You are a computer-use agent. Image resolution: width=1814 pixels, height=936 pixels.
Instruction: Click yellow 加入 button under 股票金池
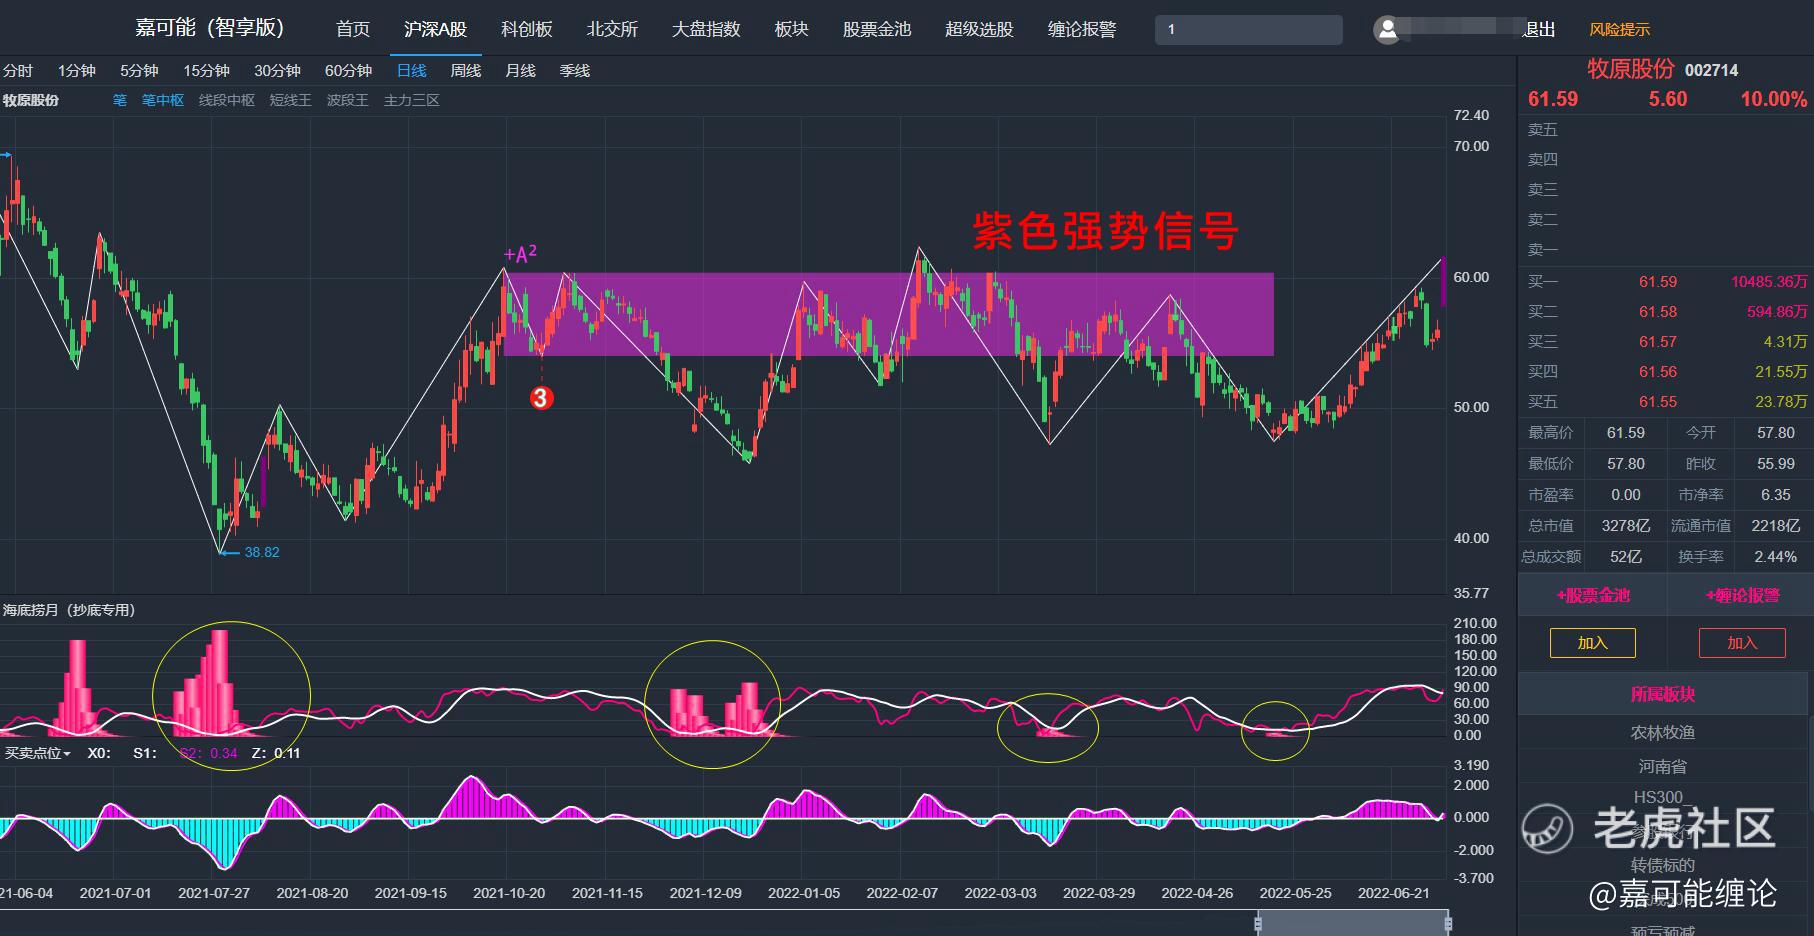pos(1593,643)
